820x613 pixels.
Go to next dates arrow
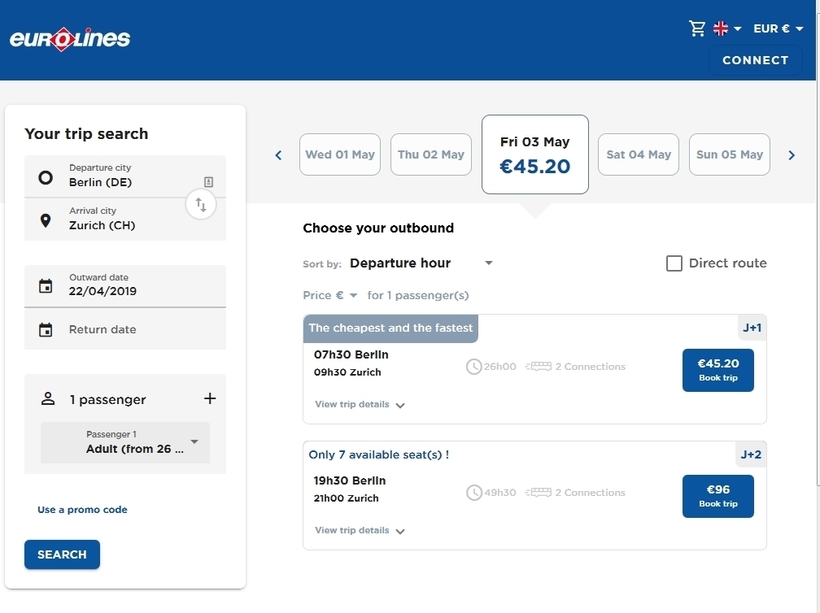791,155
